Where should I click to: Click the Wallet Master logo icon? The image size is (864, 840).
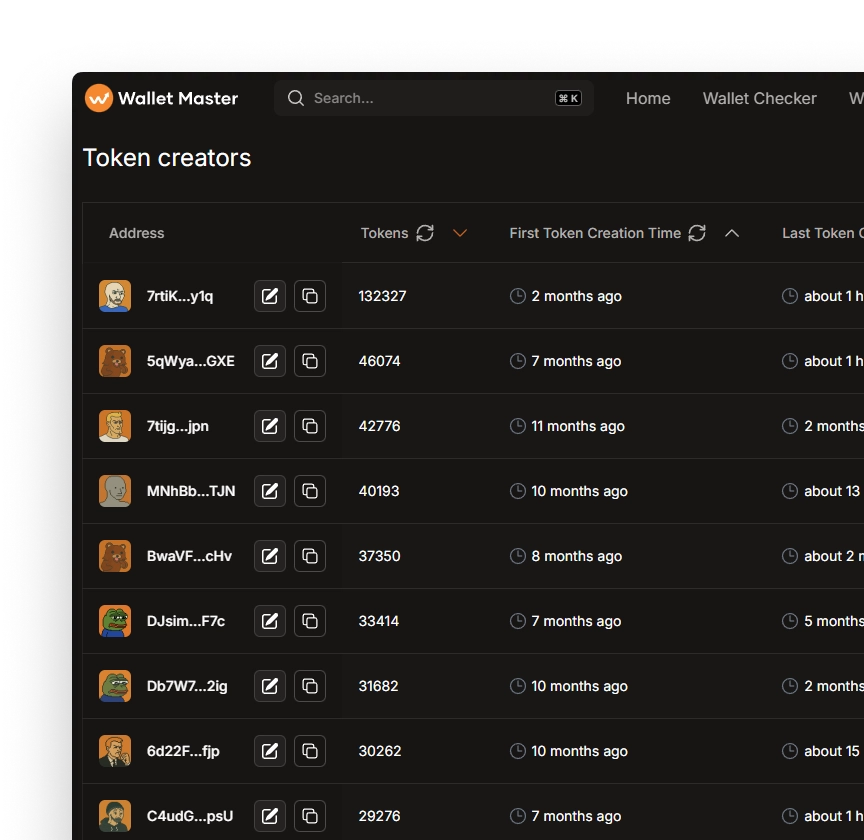[x=98, y=98]
